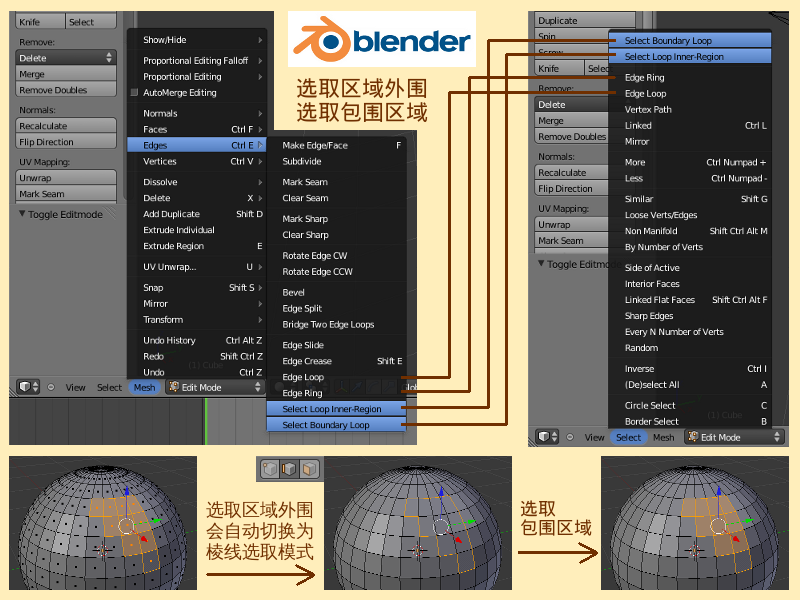Choose Make Edge/Face in the Edges submenu
Viewport: 800px width, 600px height.
[336, 145]
